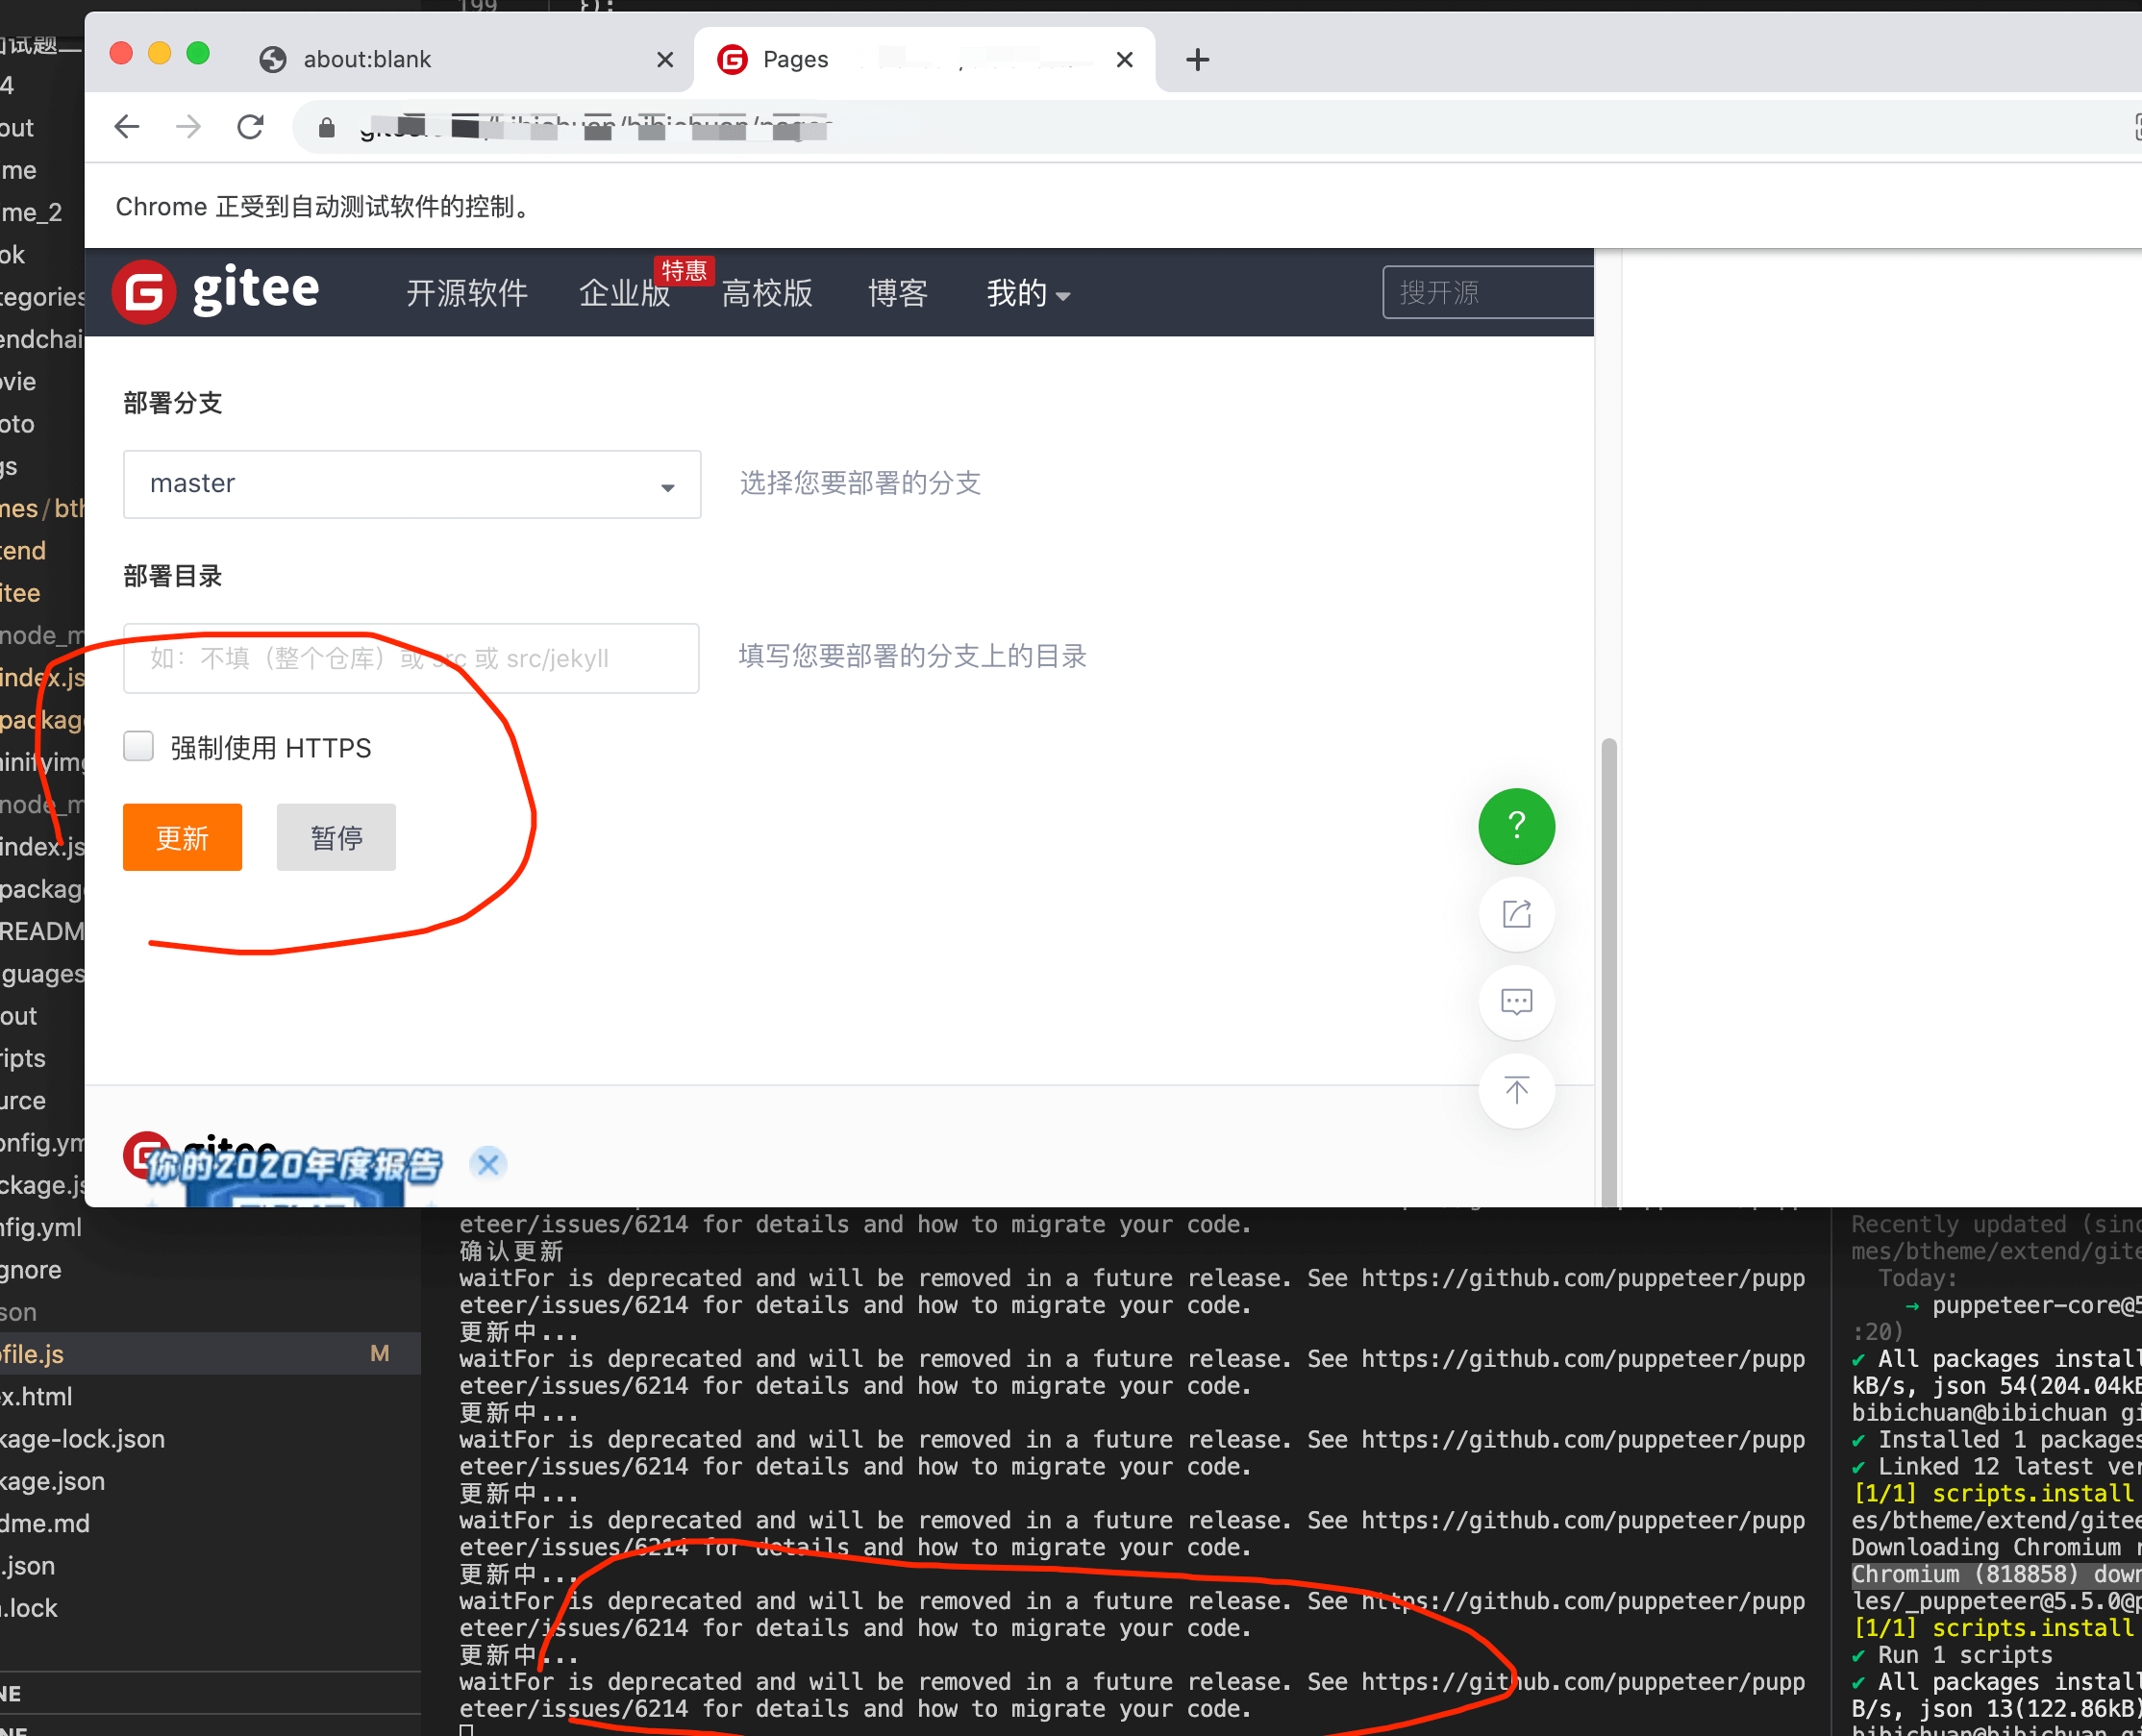Open 开源软件 in navigation bar
The width and height of the screenshot is (2142, 1736).
pyautogui.click(x=467, y=294)
